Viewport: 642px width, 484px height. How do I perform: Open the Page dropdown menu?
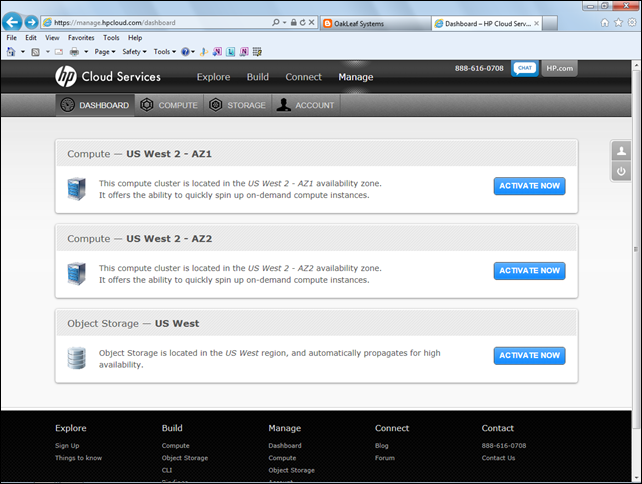click(x=105, y=52)
